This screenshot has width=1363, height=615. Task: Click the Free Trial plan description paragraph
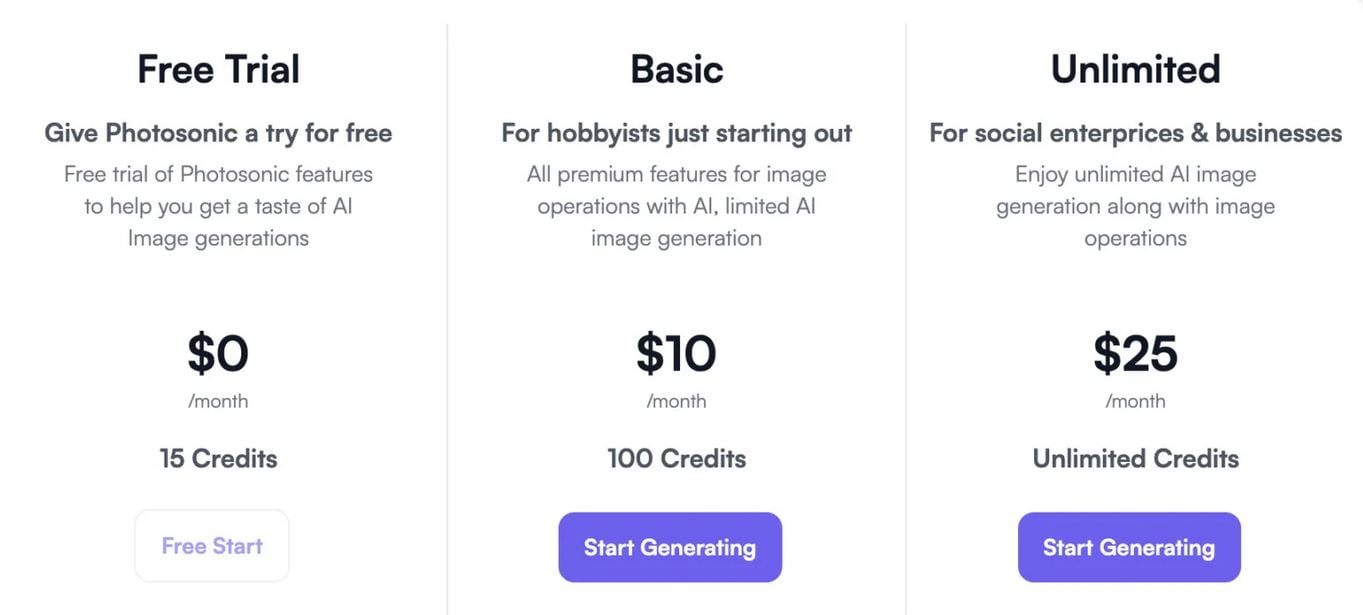tap(218, 206)
